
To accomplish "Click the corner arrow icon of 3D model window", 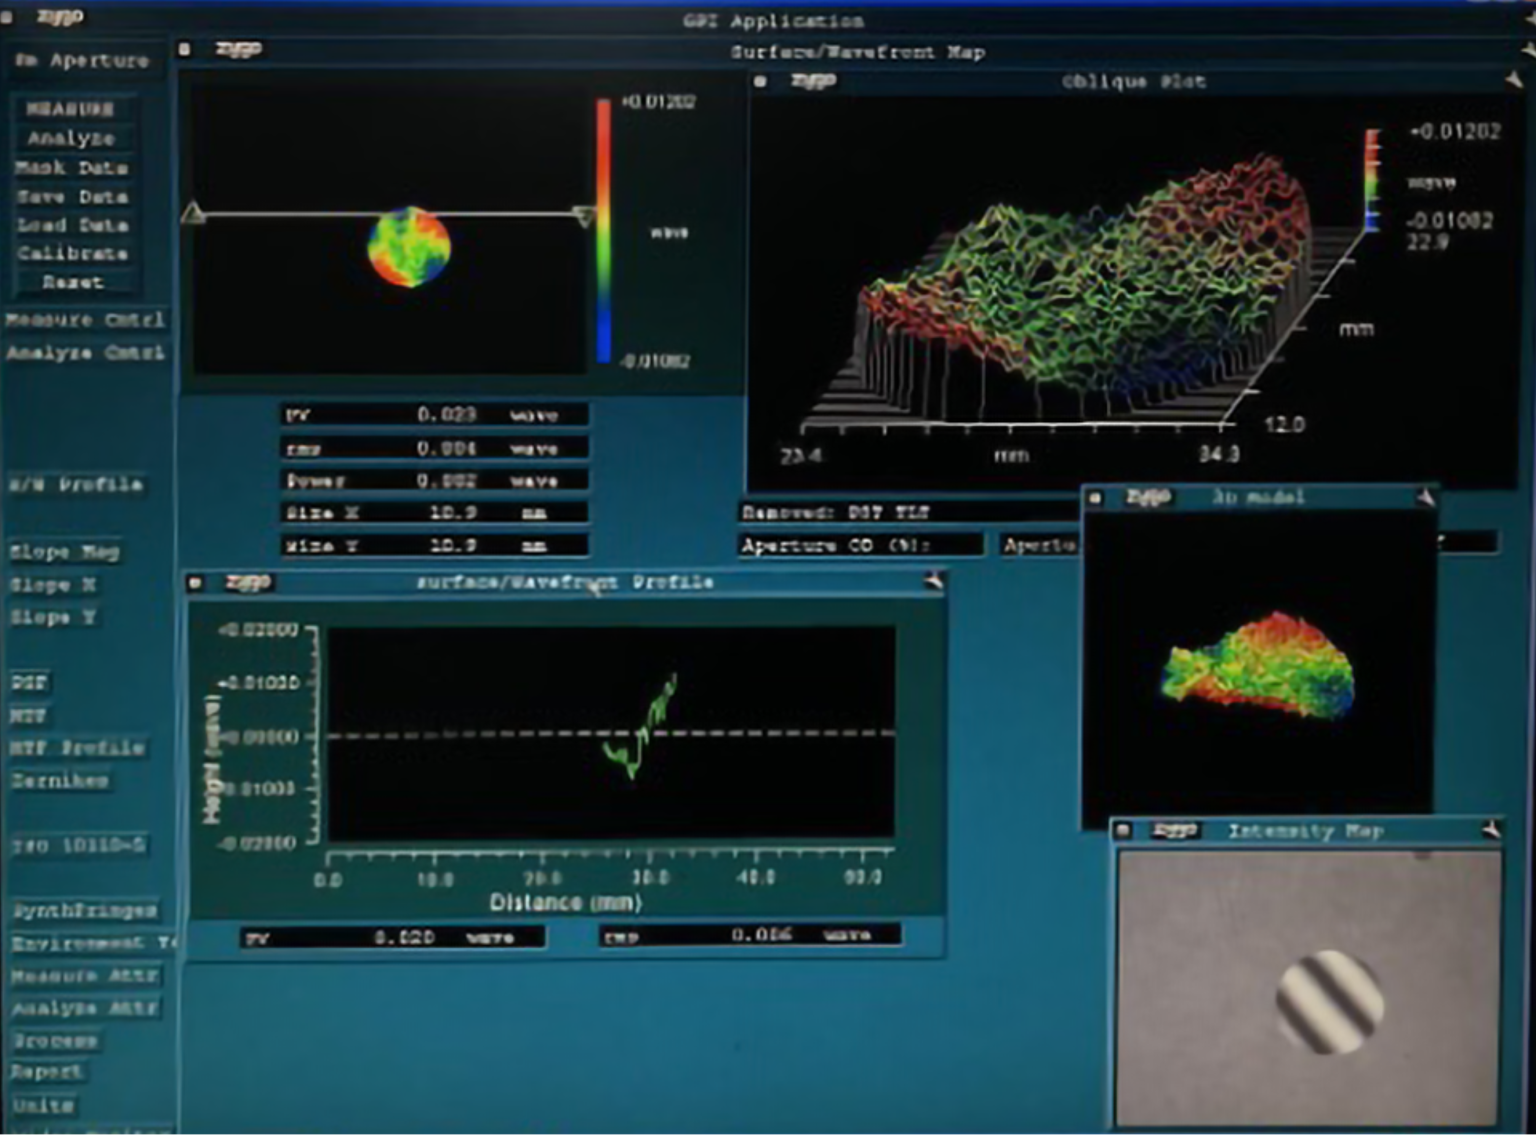I will point(1426,496).
